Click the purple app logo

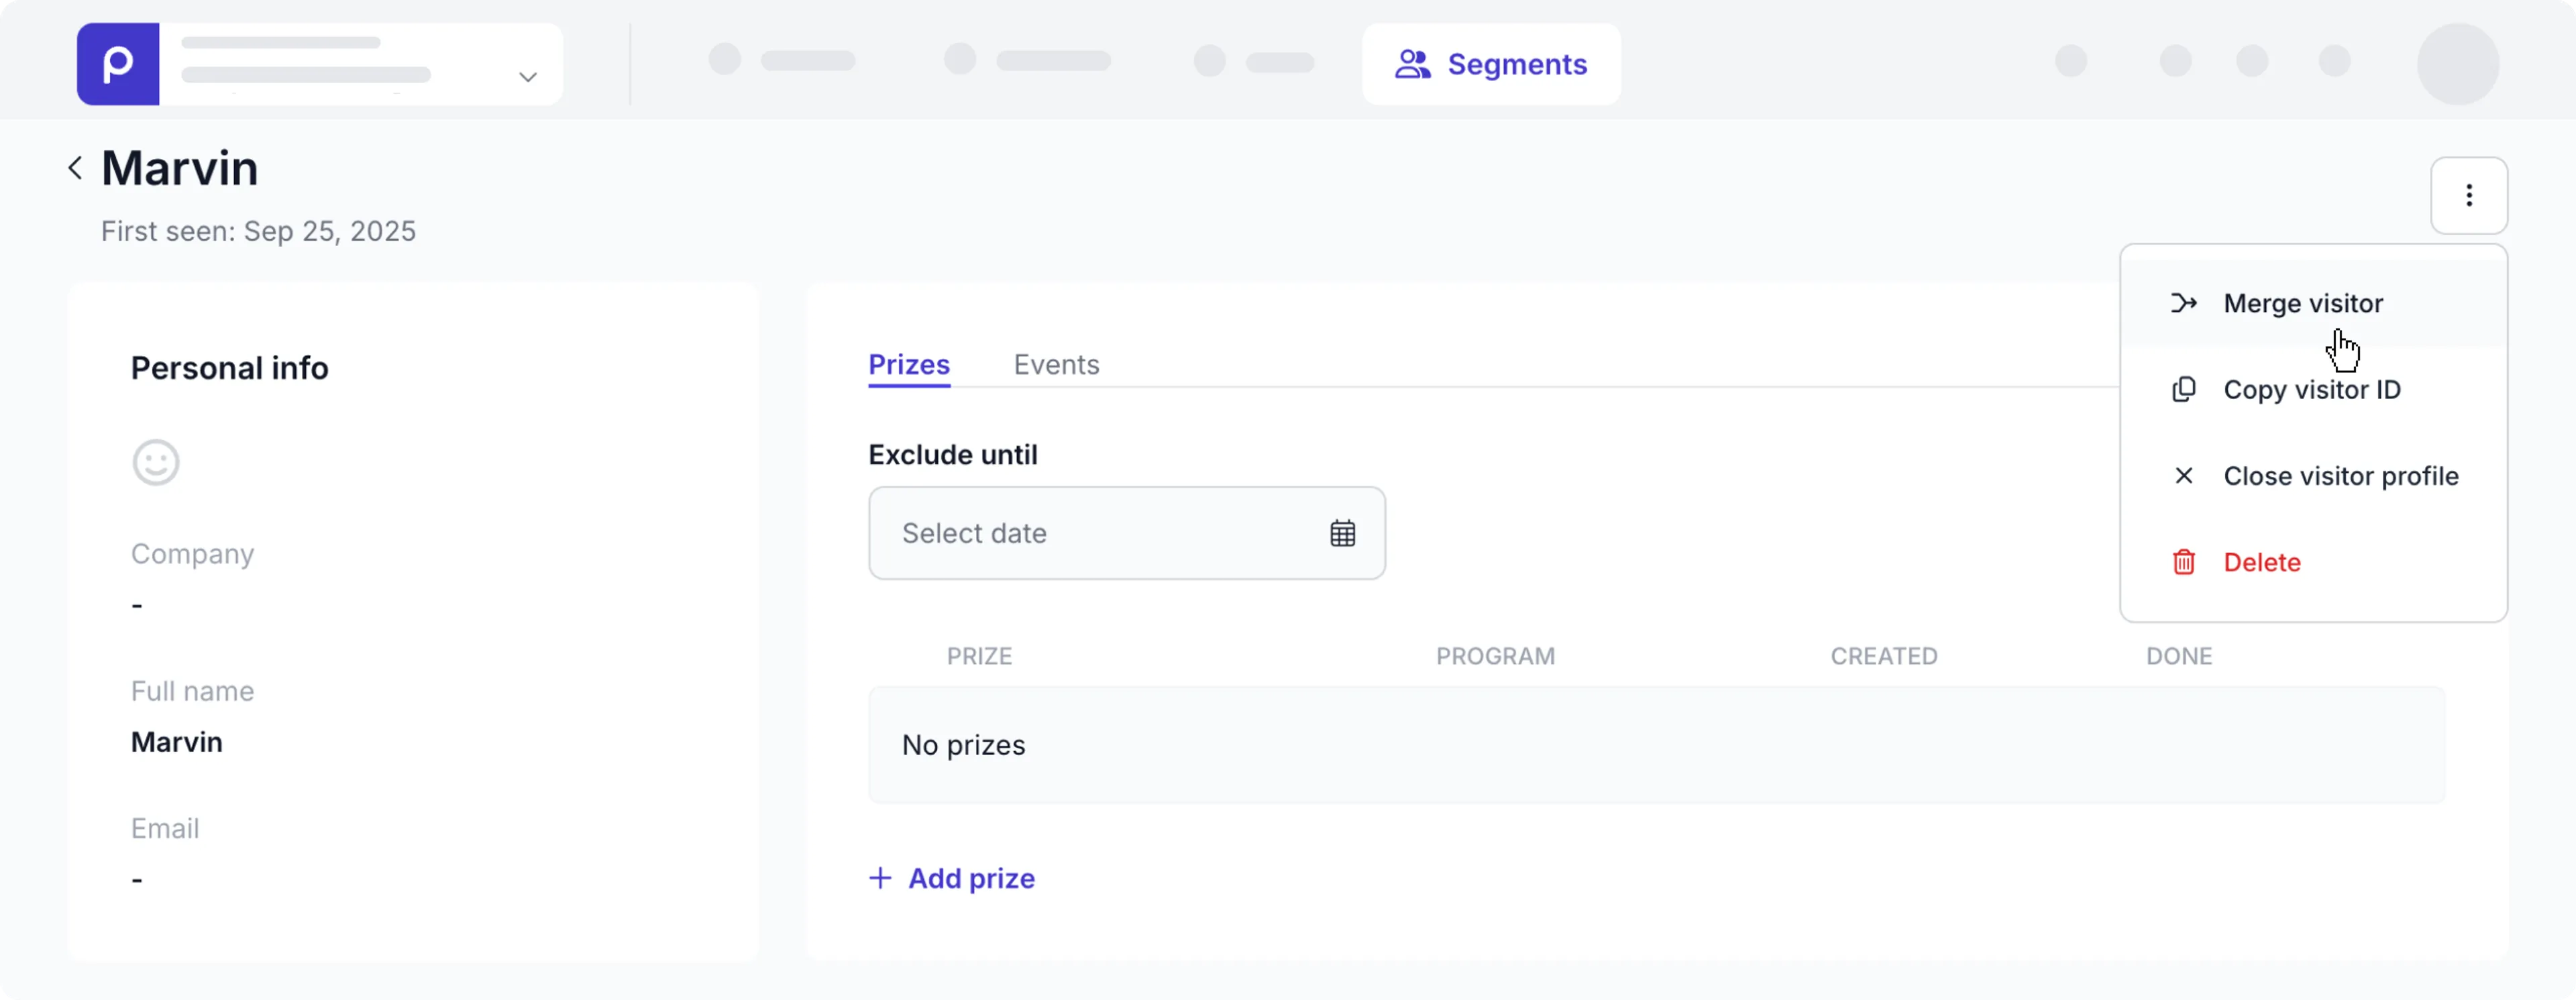click(117, 63)
